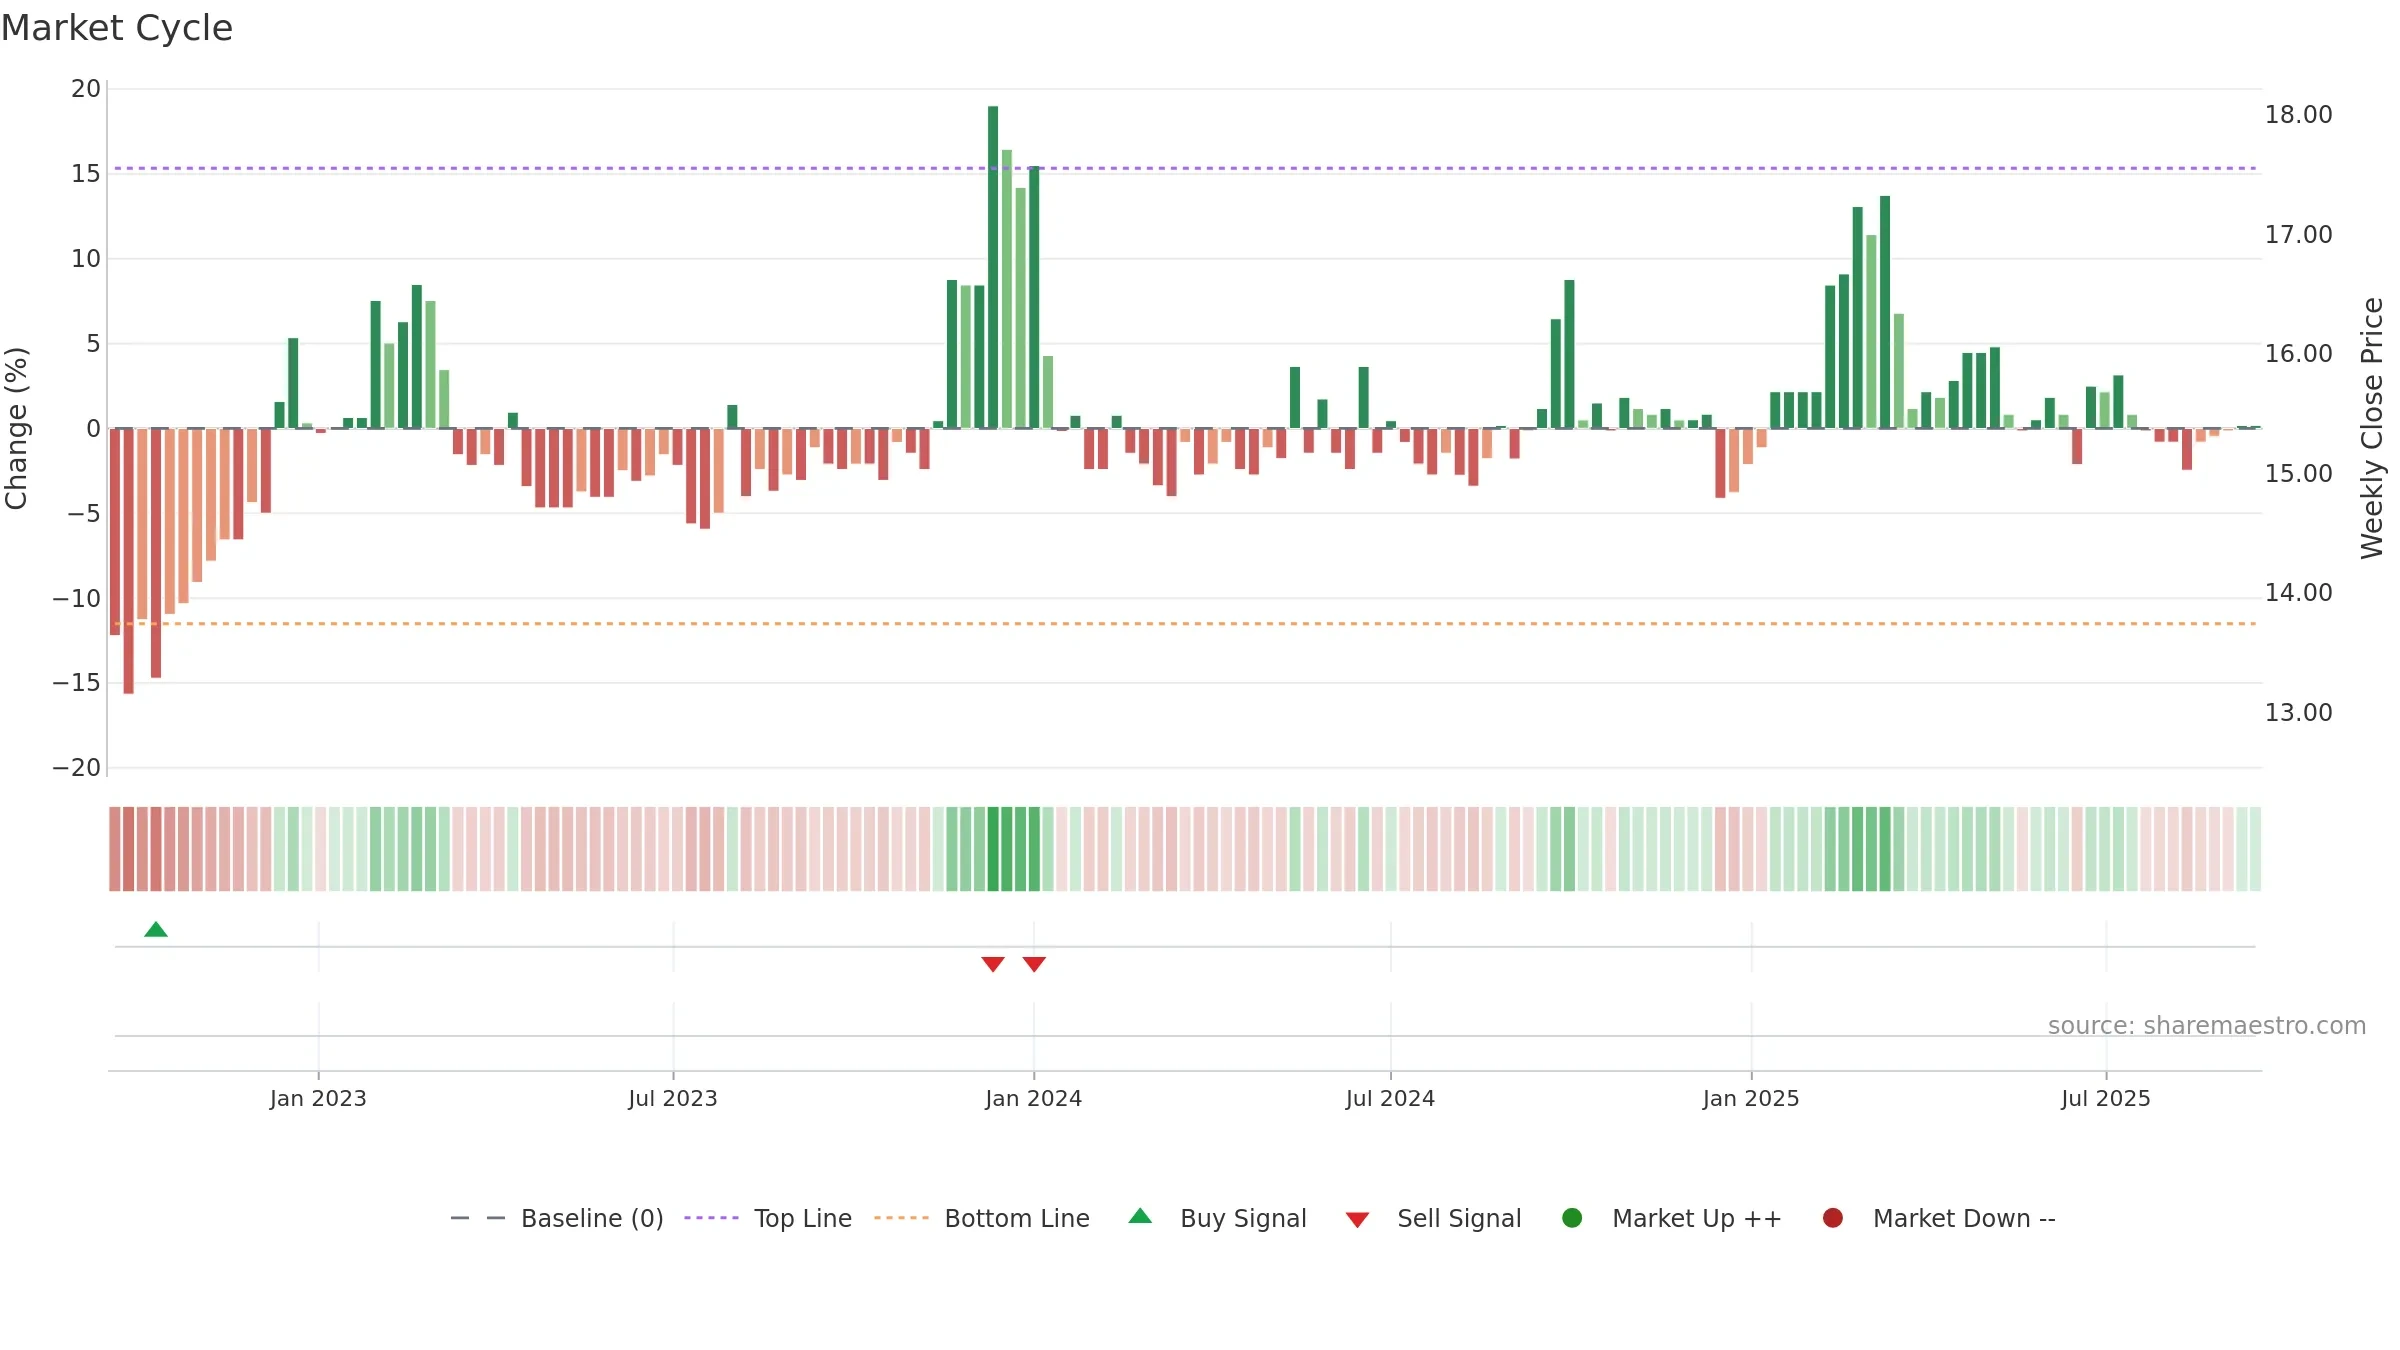Viewport: 2400px width, 1350px height.
Task: Click the red triangle icon in legend
Action: pos(1357,1220)
